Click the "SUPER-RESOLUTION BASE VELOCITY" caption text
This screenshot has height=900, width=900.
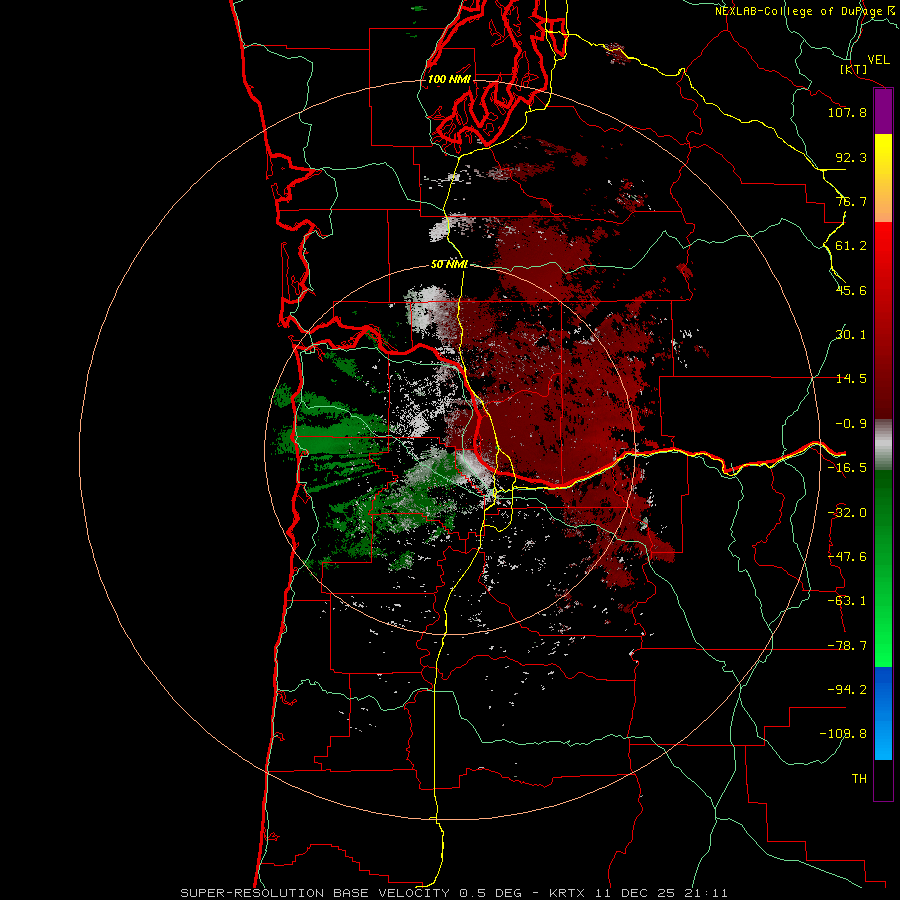point(315,893)
